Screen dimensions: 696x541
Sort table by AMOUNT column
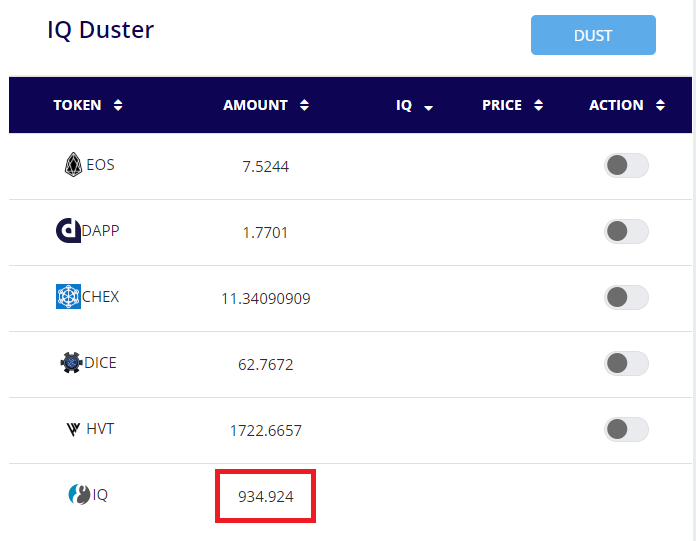pyautogui.click(x=266, y=105)
